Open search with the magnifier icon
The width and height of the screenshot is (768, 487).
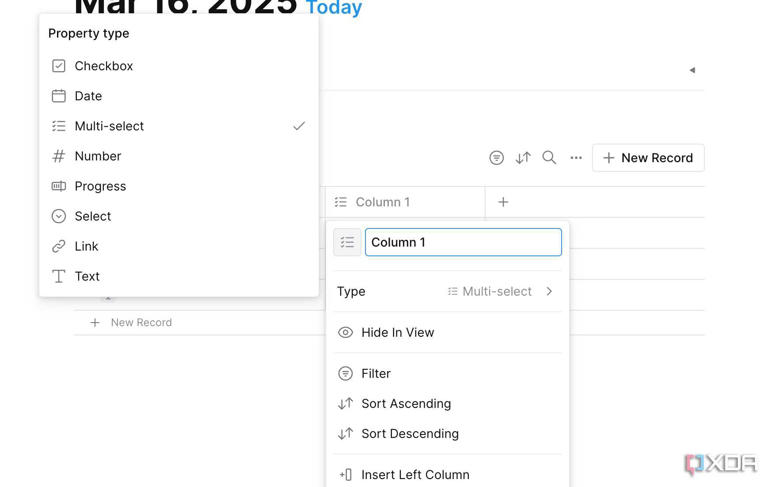coord(549,158)
